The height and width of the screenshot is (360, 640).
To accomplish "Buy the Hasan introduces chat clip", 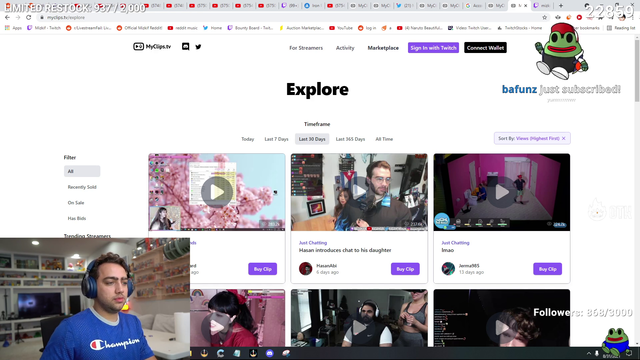I will [405, 269].
